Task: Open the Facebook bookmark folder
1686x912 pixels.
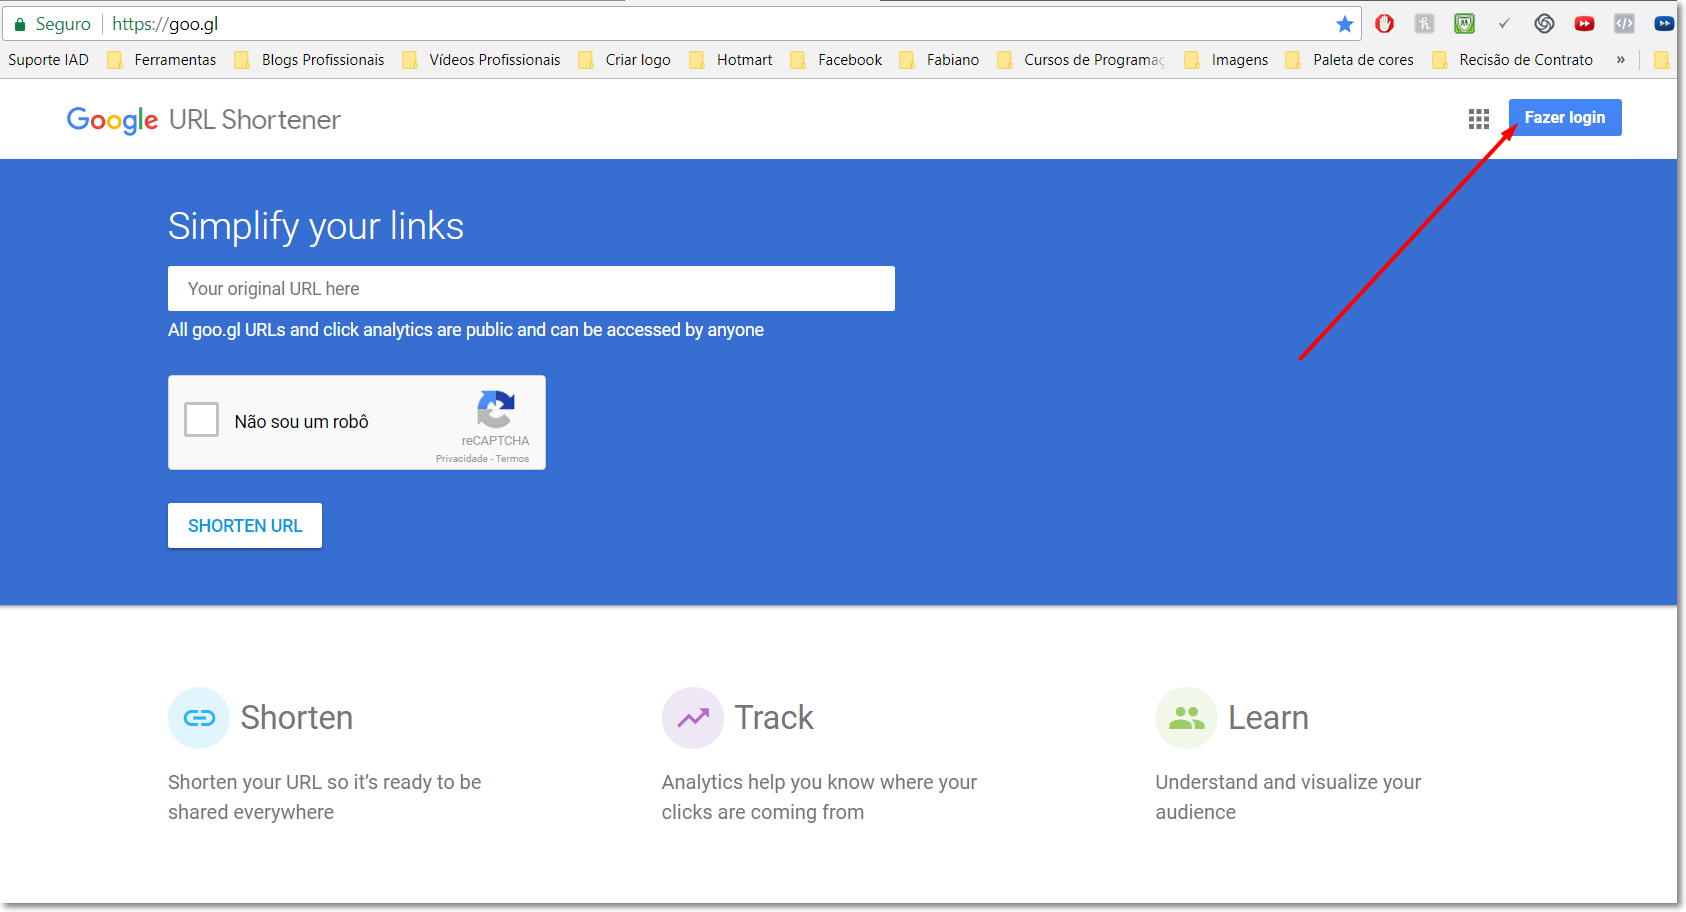Action: coord(836,60)
